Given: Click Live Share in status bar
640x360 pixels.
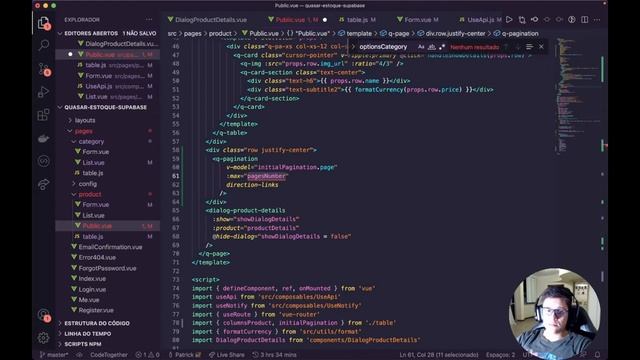Looking at the screenshot, I should coord(227,355).
